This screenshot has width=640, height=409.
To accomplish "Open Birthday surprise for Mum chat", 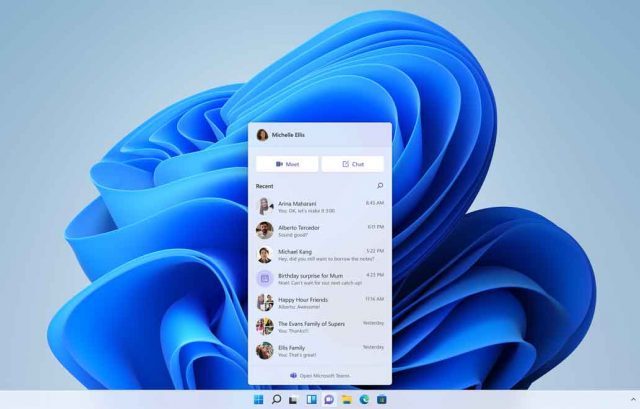I will click(320, 278).
